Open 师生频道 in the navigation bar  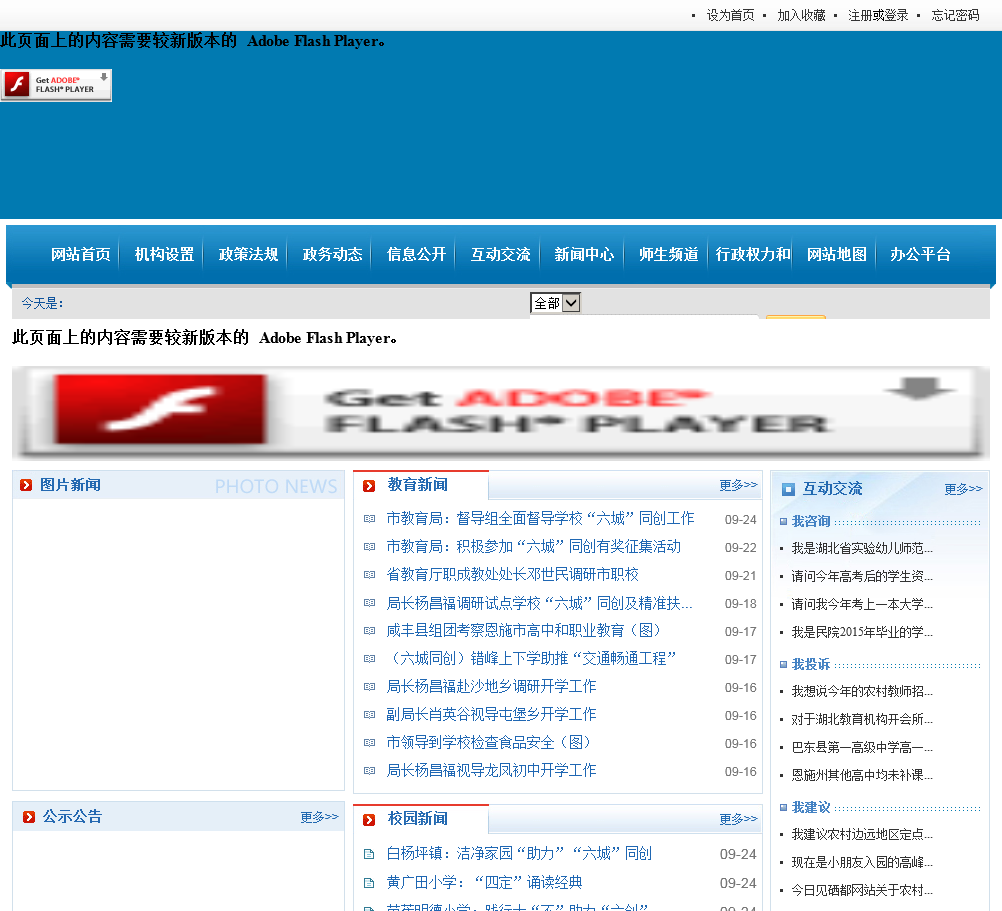pos(668,254)
